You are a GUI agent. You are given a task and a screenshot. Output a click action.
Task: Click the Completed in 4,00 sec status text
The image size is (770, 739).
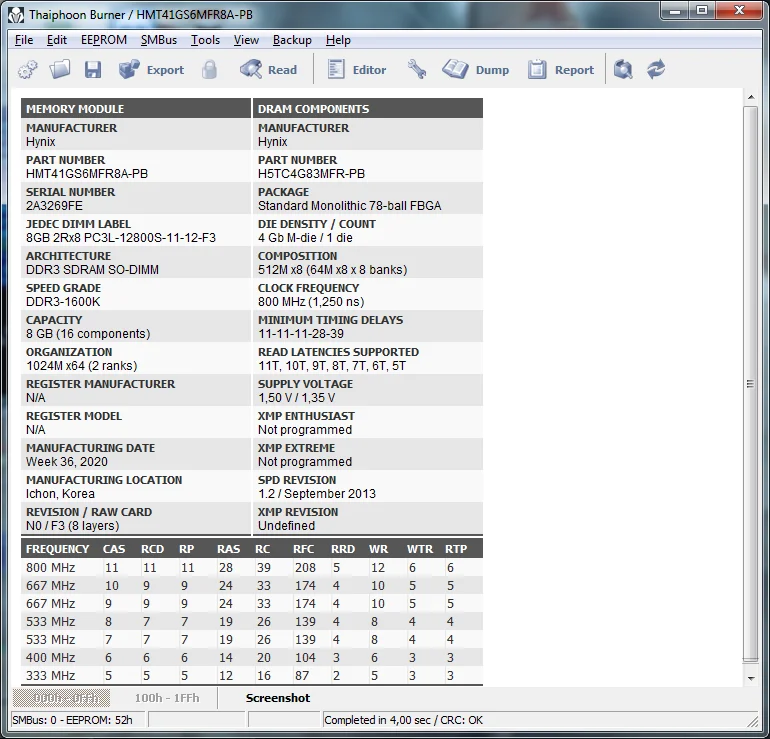[404, 720]
